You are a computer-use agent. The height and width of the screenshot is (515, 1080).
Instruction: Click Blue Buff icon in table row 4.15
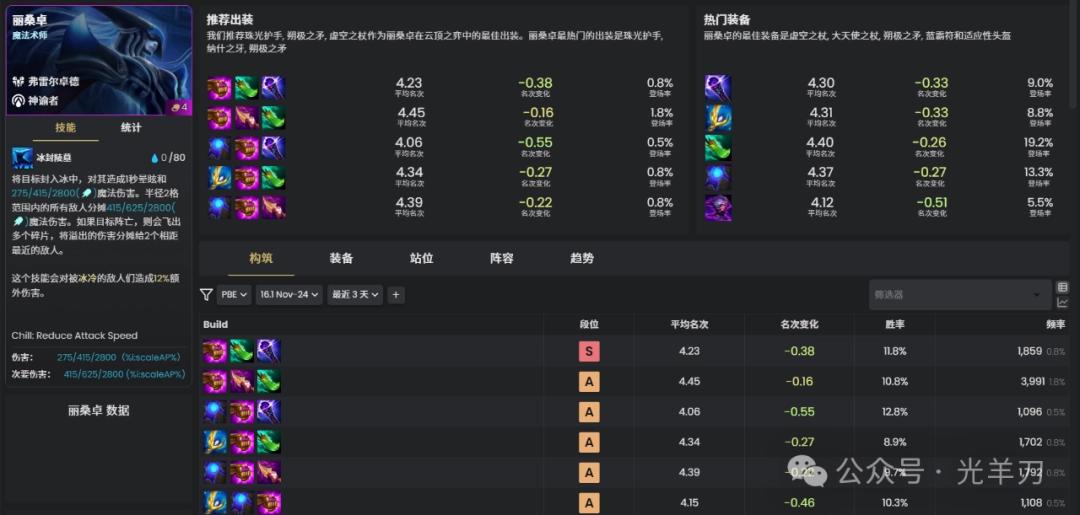point(242,503)
